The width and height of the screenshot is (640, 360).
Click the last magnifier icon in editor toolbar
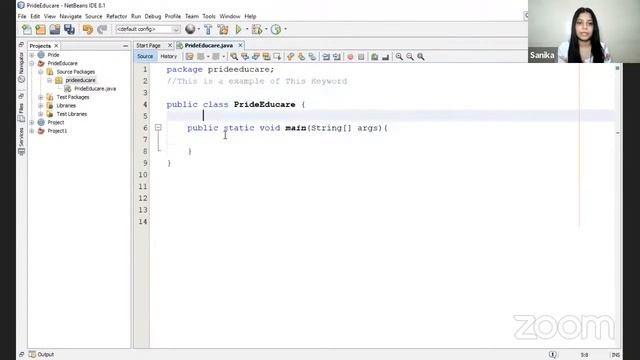[x=421, y=57]
